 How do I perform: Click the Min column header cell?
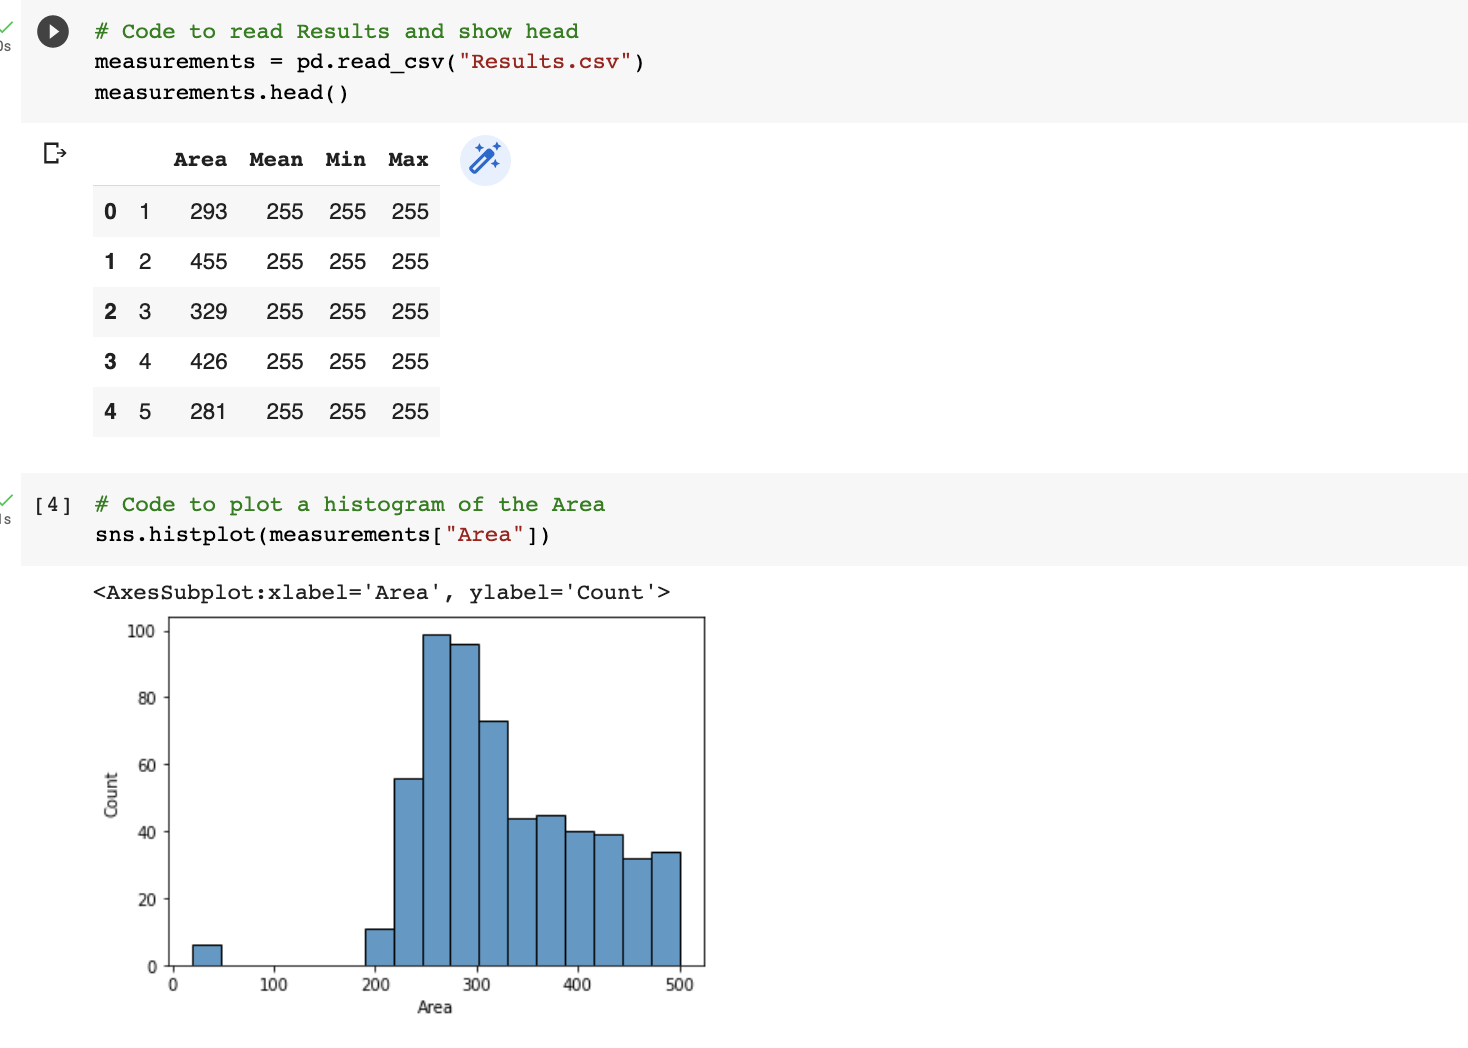345,159
